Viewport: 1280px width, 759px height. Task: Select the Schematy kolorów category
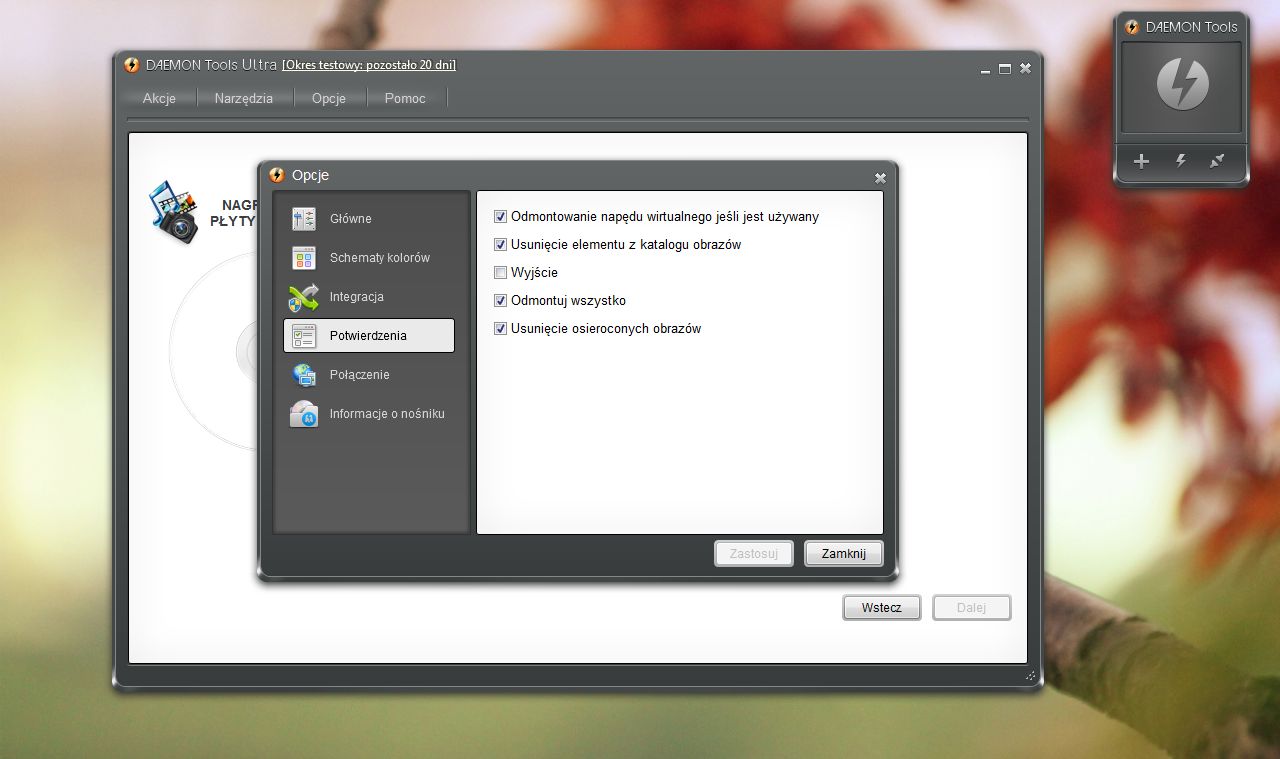pyautogui.click(x=369, y=258)
